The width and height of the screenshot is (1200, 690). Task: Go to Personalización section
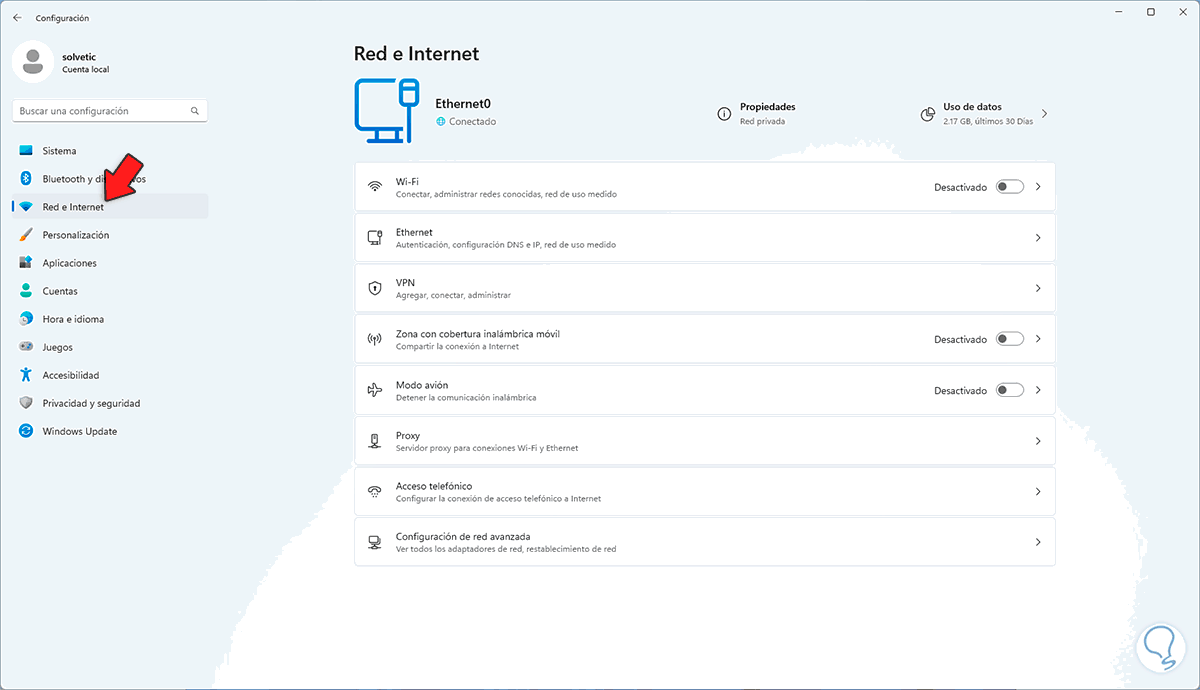110,235
